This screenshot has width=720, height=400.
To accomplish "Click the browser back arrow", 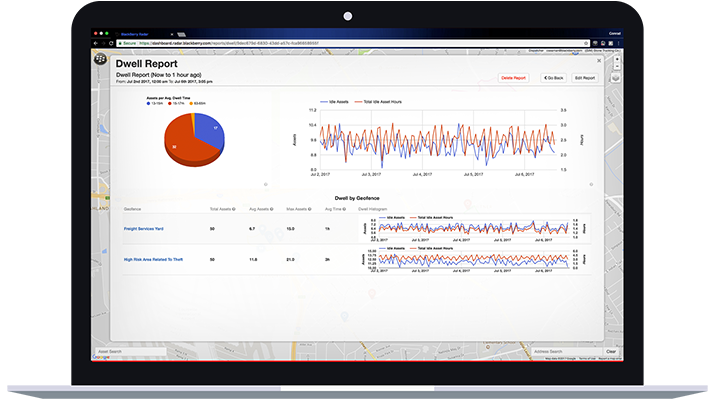I will [x=97, y=43].
